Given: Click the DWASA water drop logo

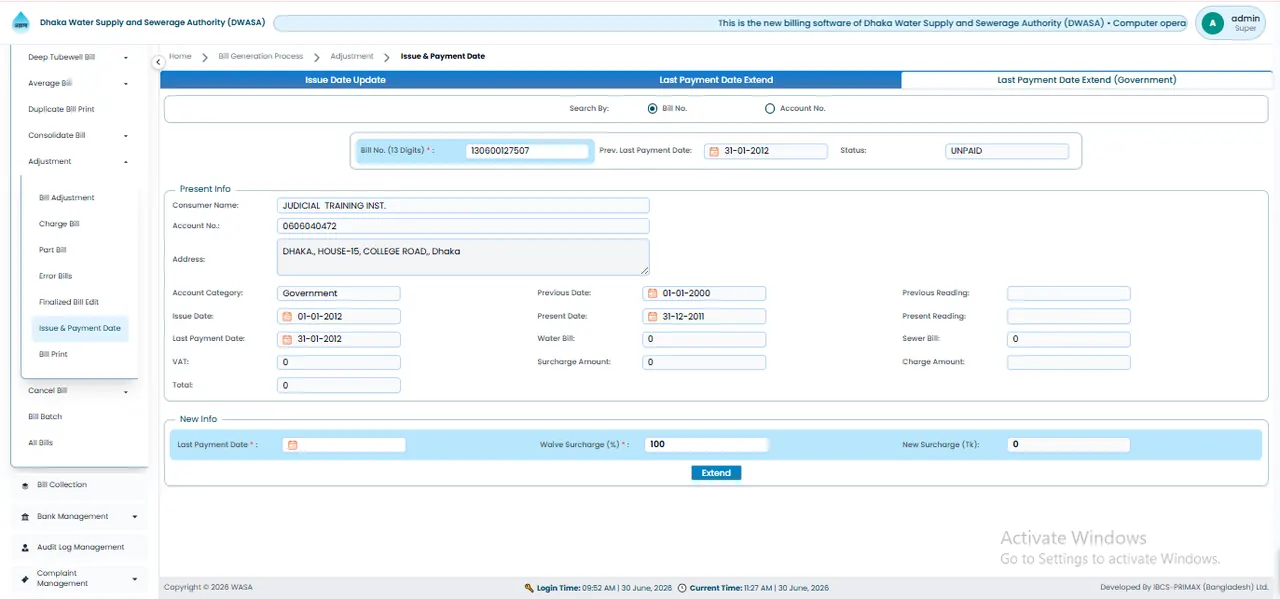Looking at the screenshot, I should point(21,22).
